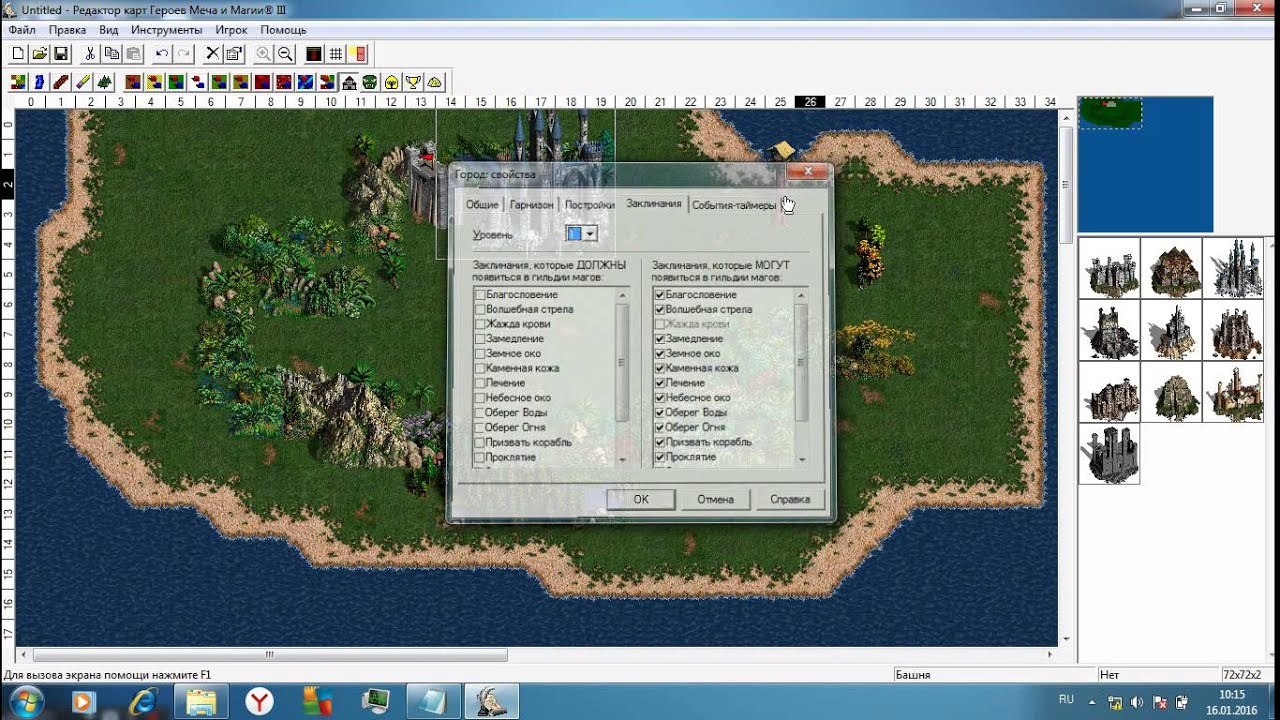The image size is (1280, 720).
Task: Switch to the События-таймеры tab
Action: pos(734,205)
